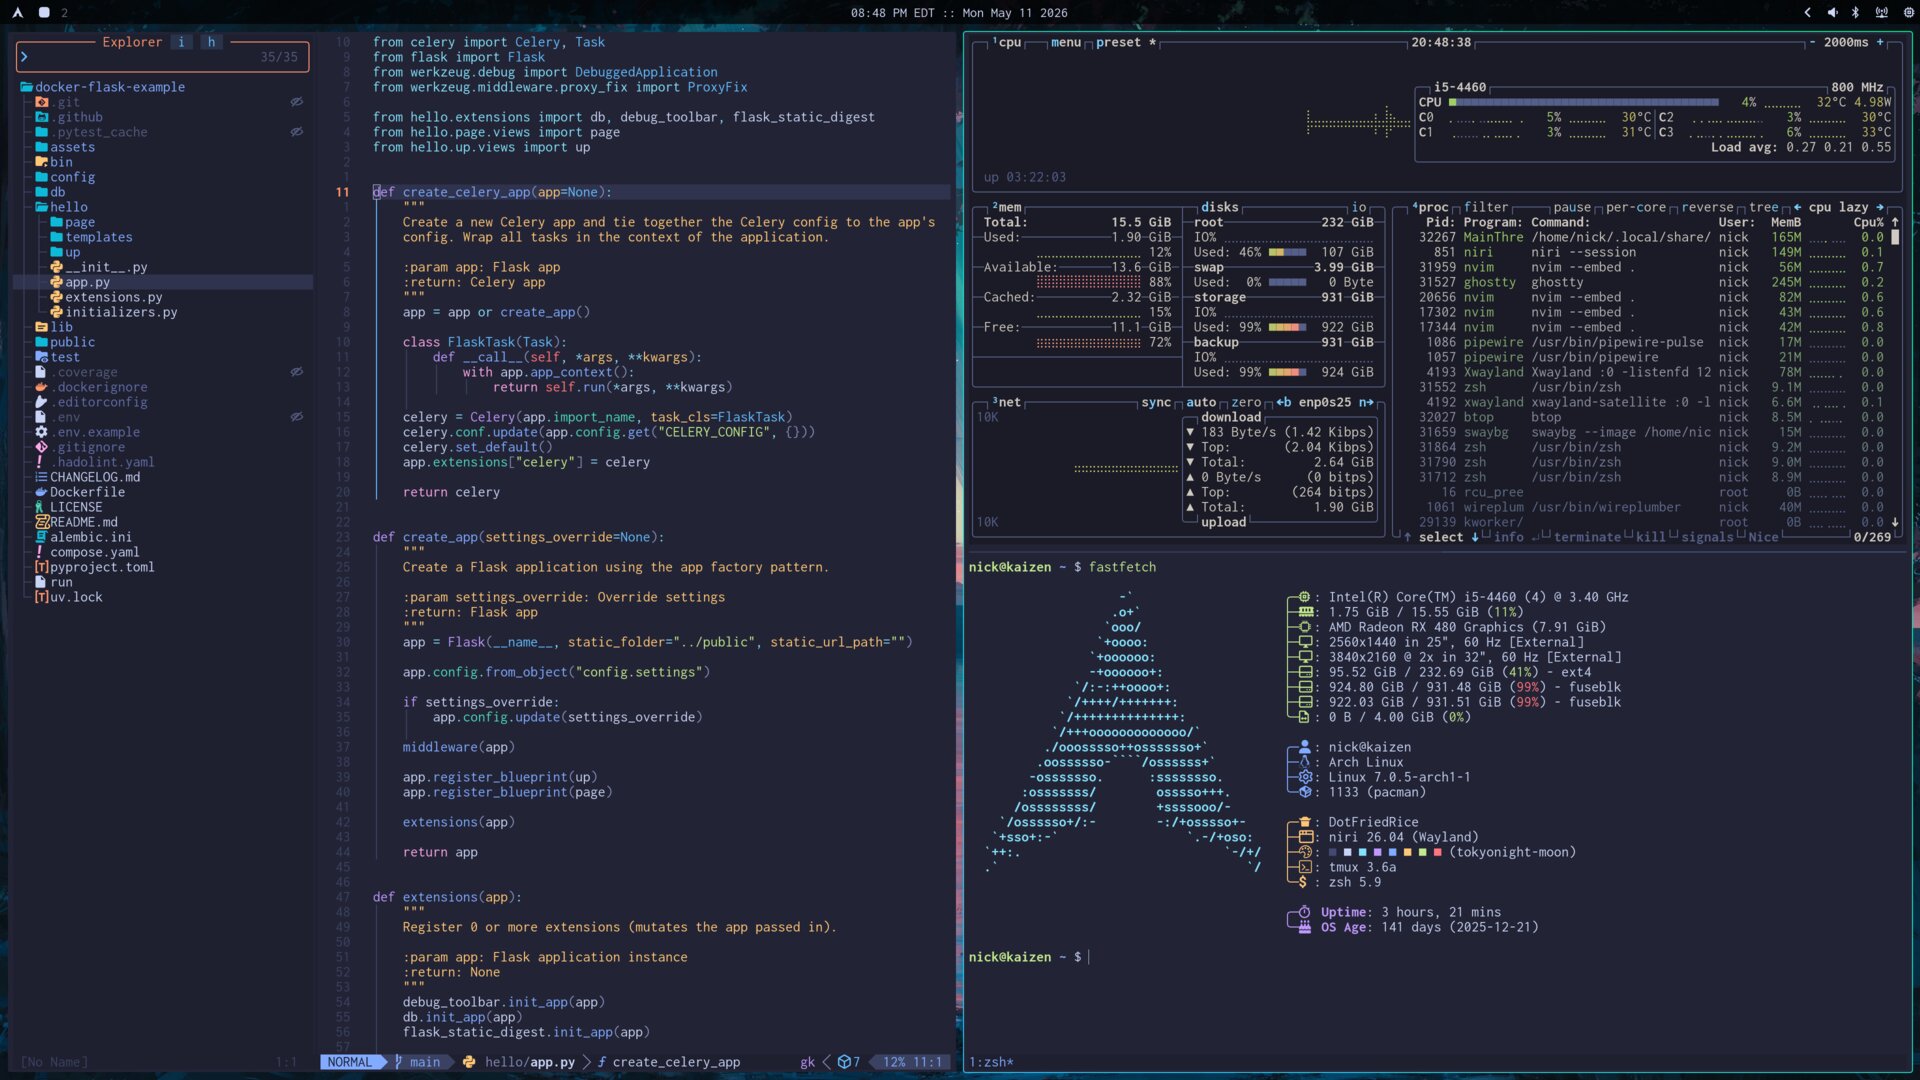Select the btop cpu box label
The height and width of the screenshot is (1080, 1920).
coord(1007,42)
